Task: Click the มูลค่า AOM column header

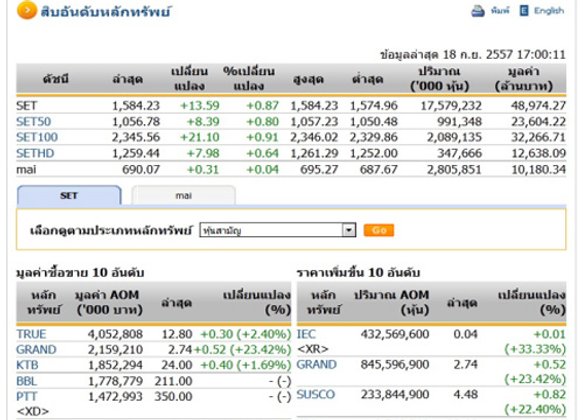Action: pyautogui.click(x=109, y=303)
